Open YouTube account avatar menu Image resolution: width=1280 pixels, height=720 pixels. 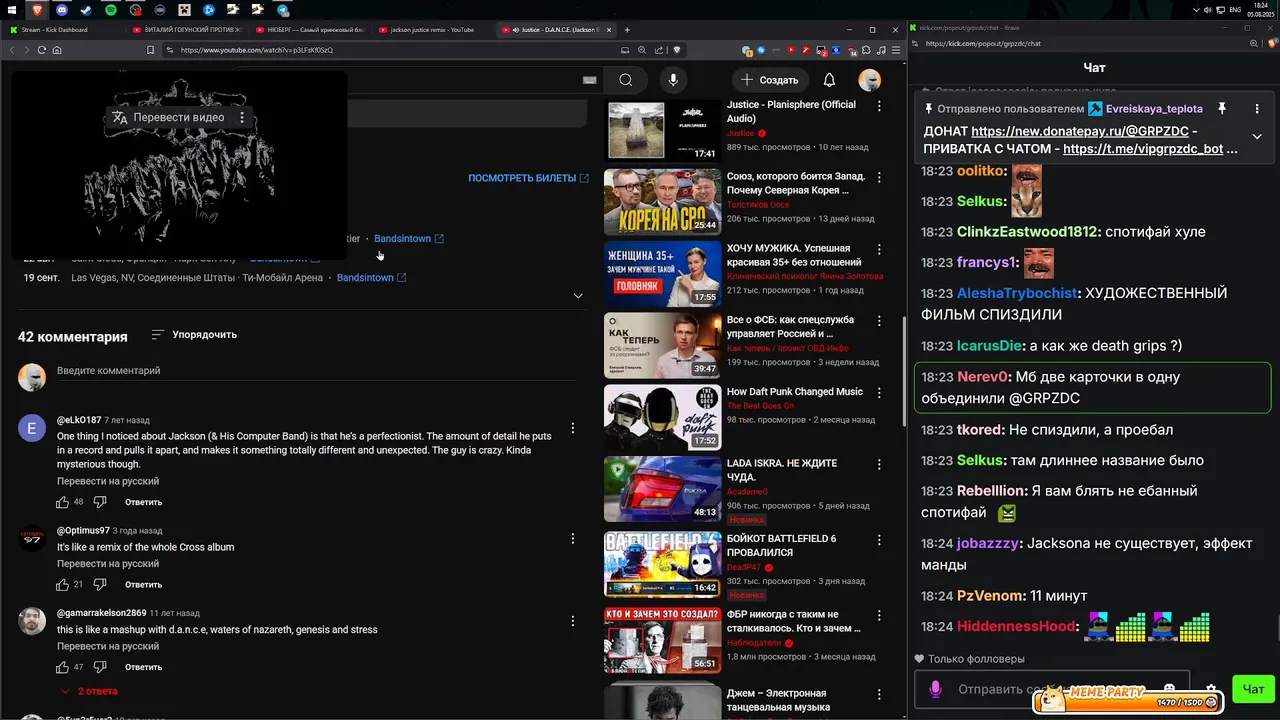coord(870,80)
